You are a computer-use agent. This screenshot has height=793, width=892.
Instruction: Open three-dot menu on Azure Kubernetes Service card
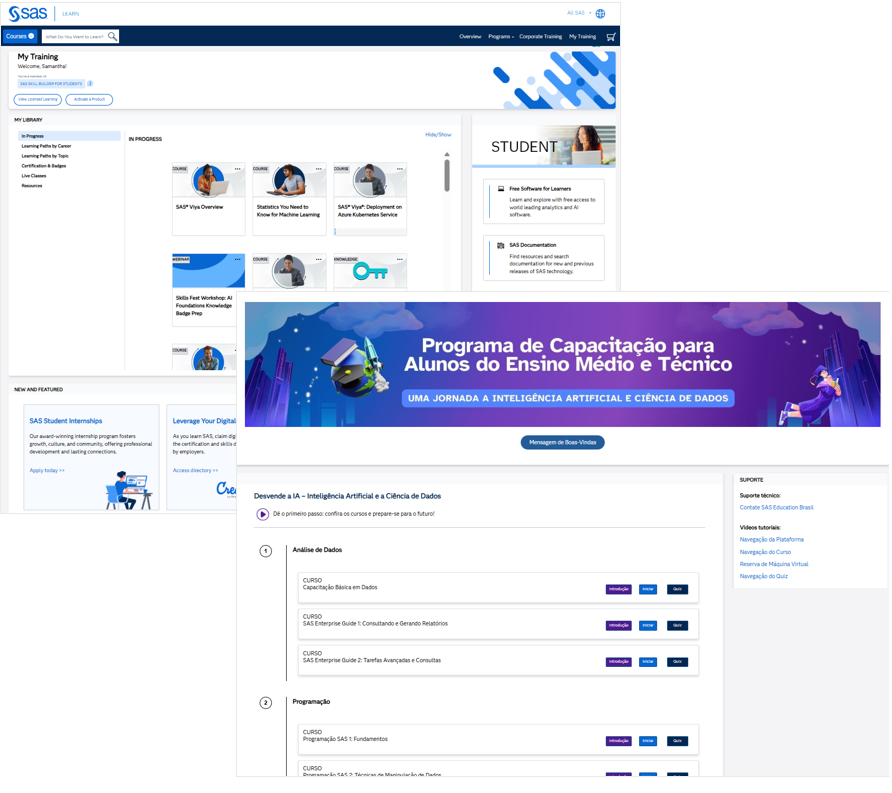(x=400, y=169)
